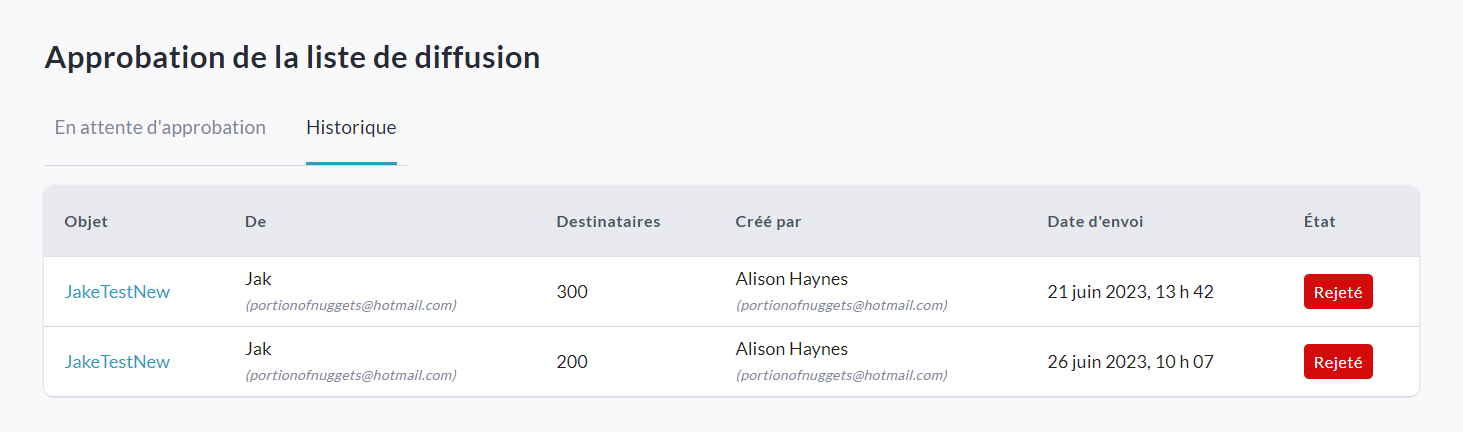Click sender Jak in the 26 juin row
The width and height of the screenshot is (1463, 432).
(258, 349)
